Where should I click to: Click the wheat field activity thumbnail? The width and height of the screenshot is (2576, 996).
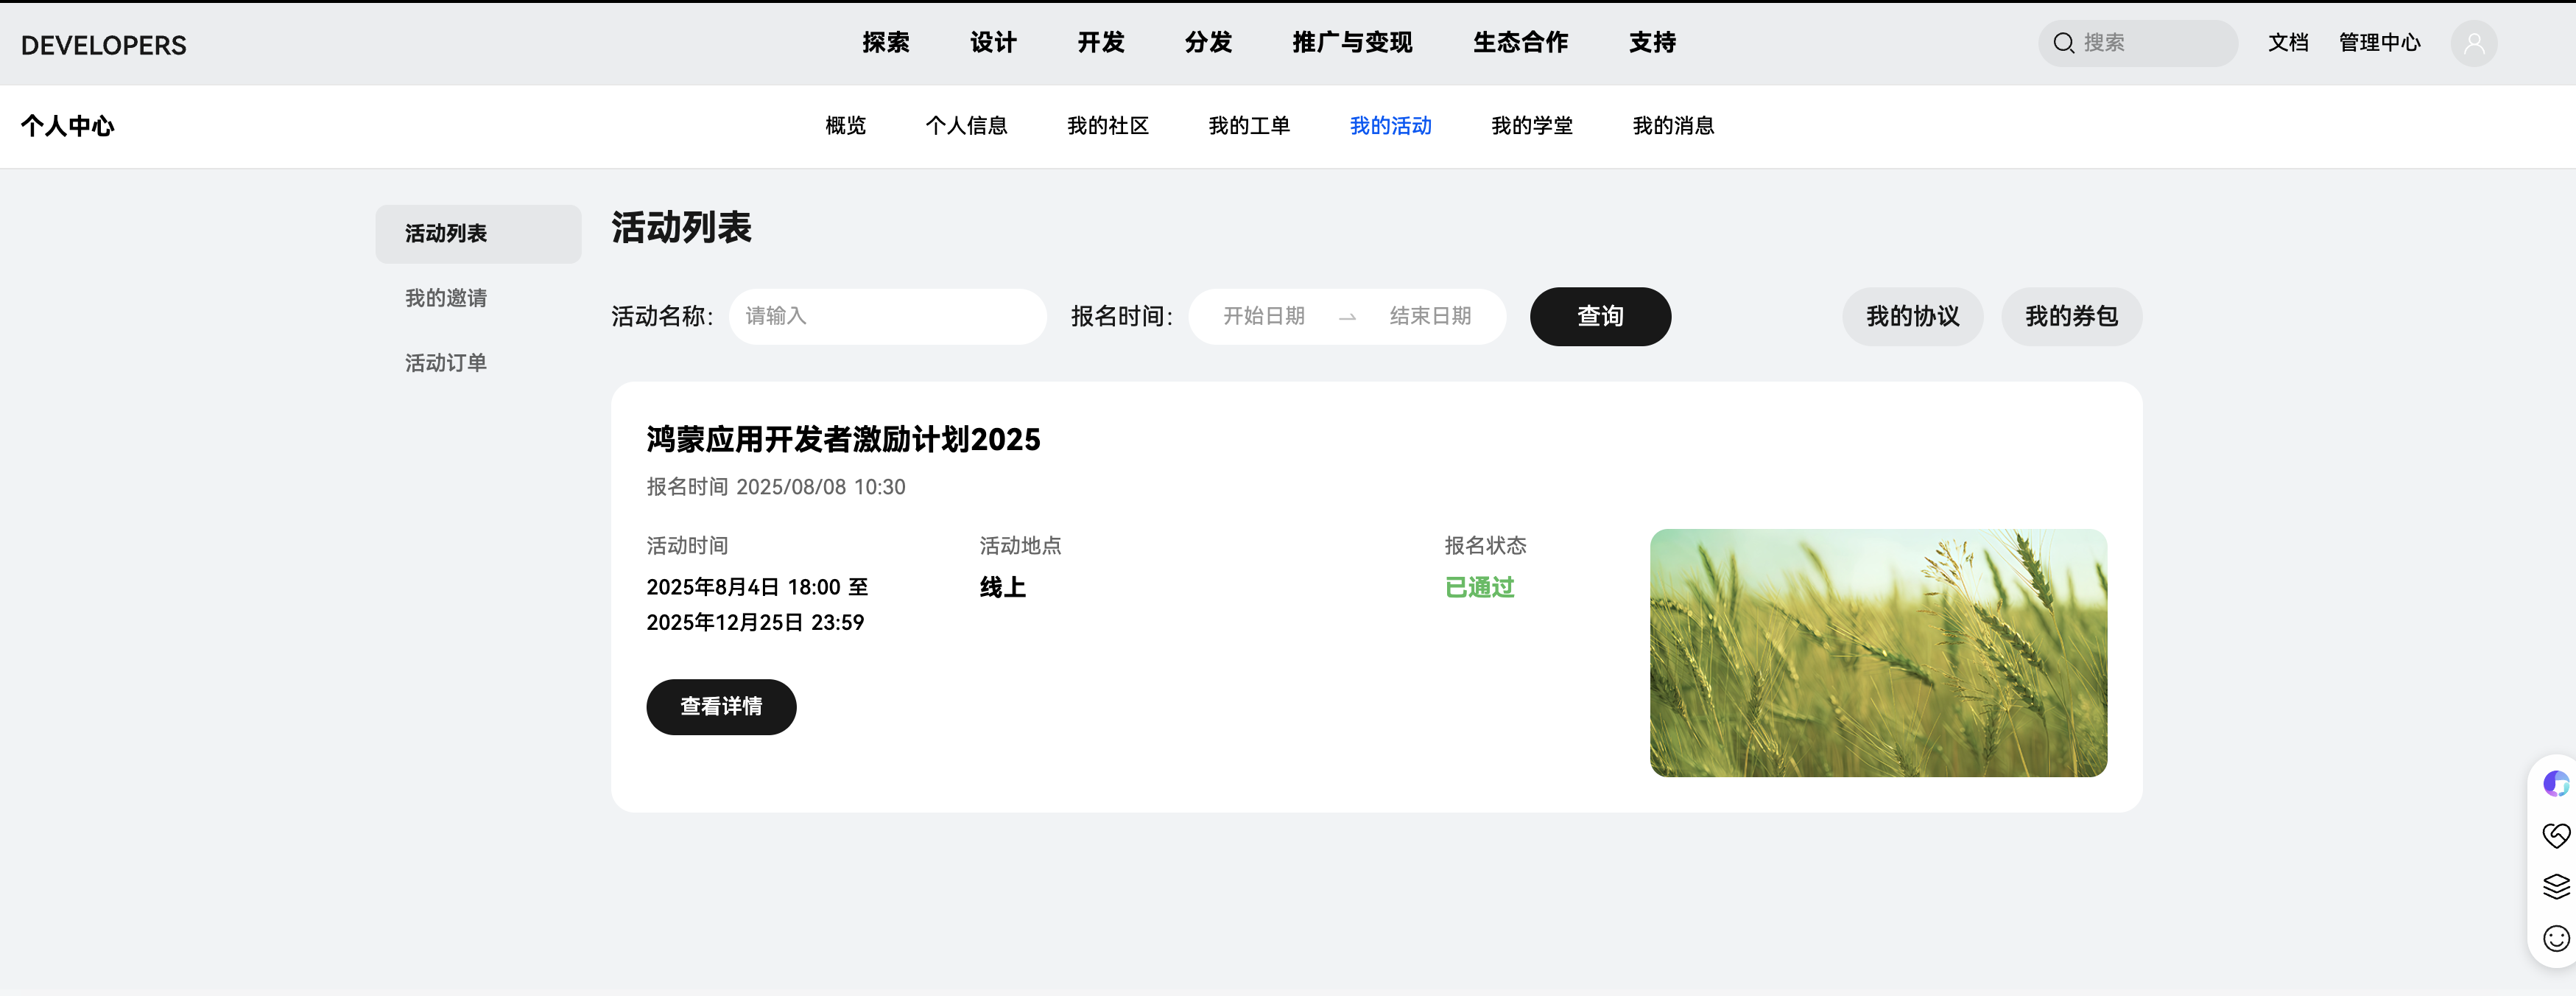tap(1877, 653)
